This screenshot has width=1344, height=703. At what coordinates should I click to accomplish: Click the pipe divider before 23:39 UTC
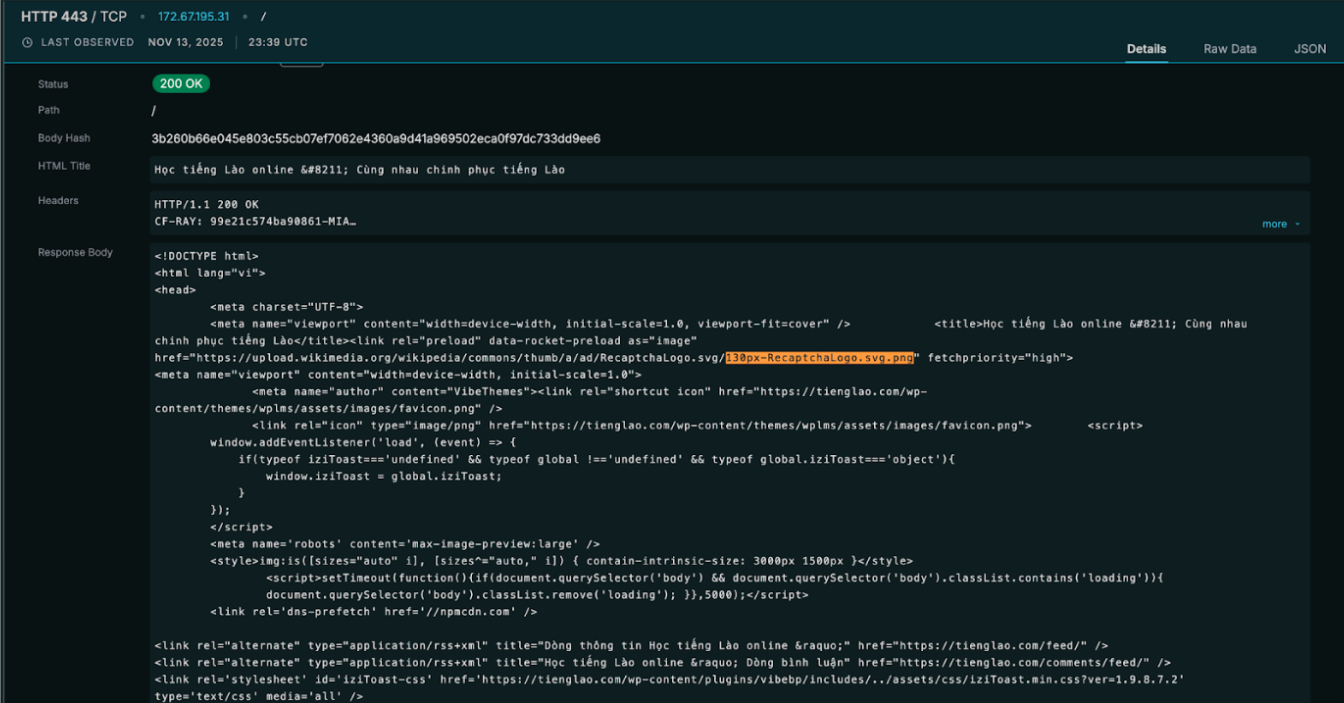(x=236, y=42)
